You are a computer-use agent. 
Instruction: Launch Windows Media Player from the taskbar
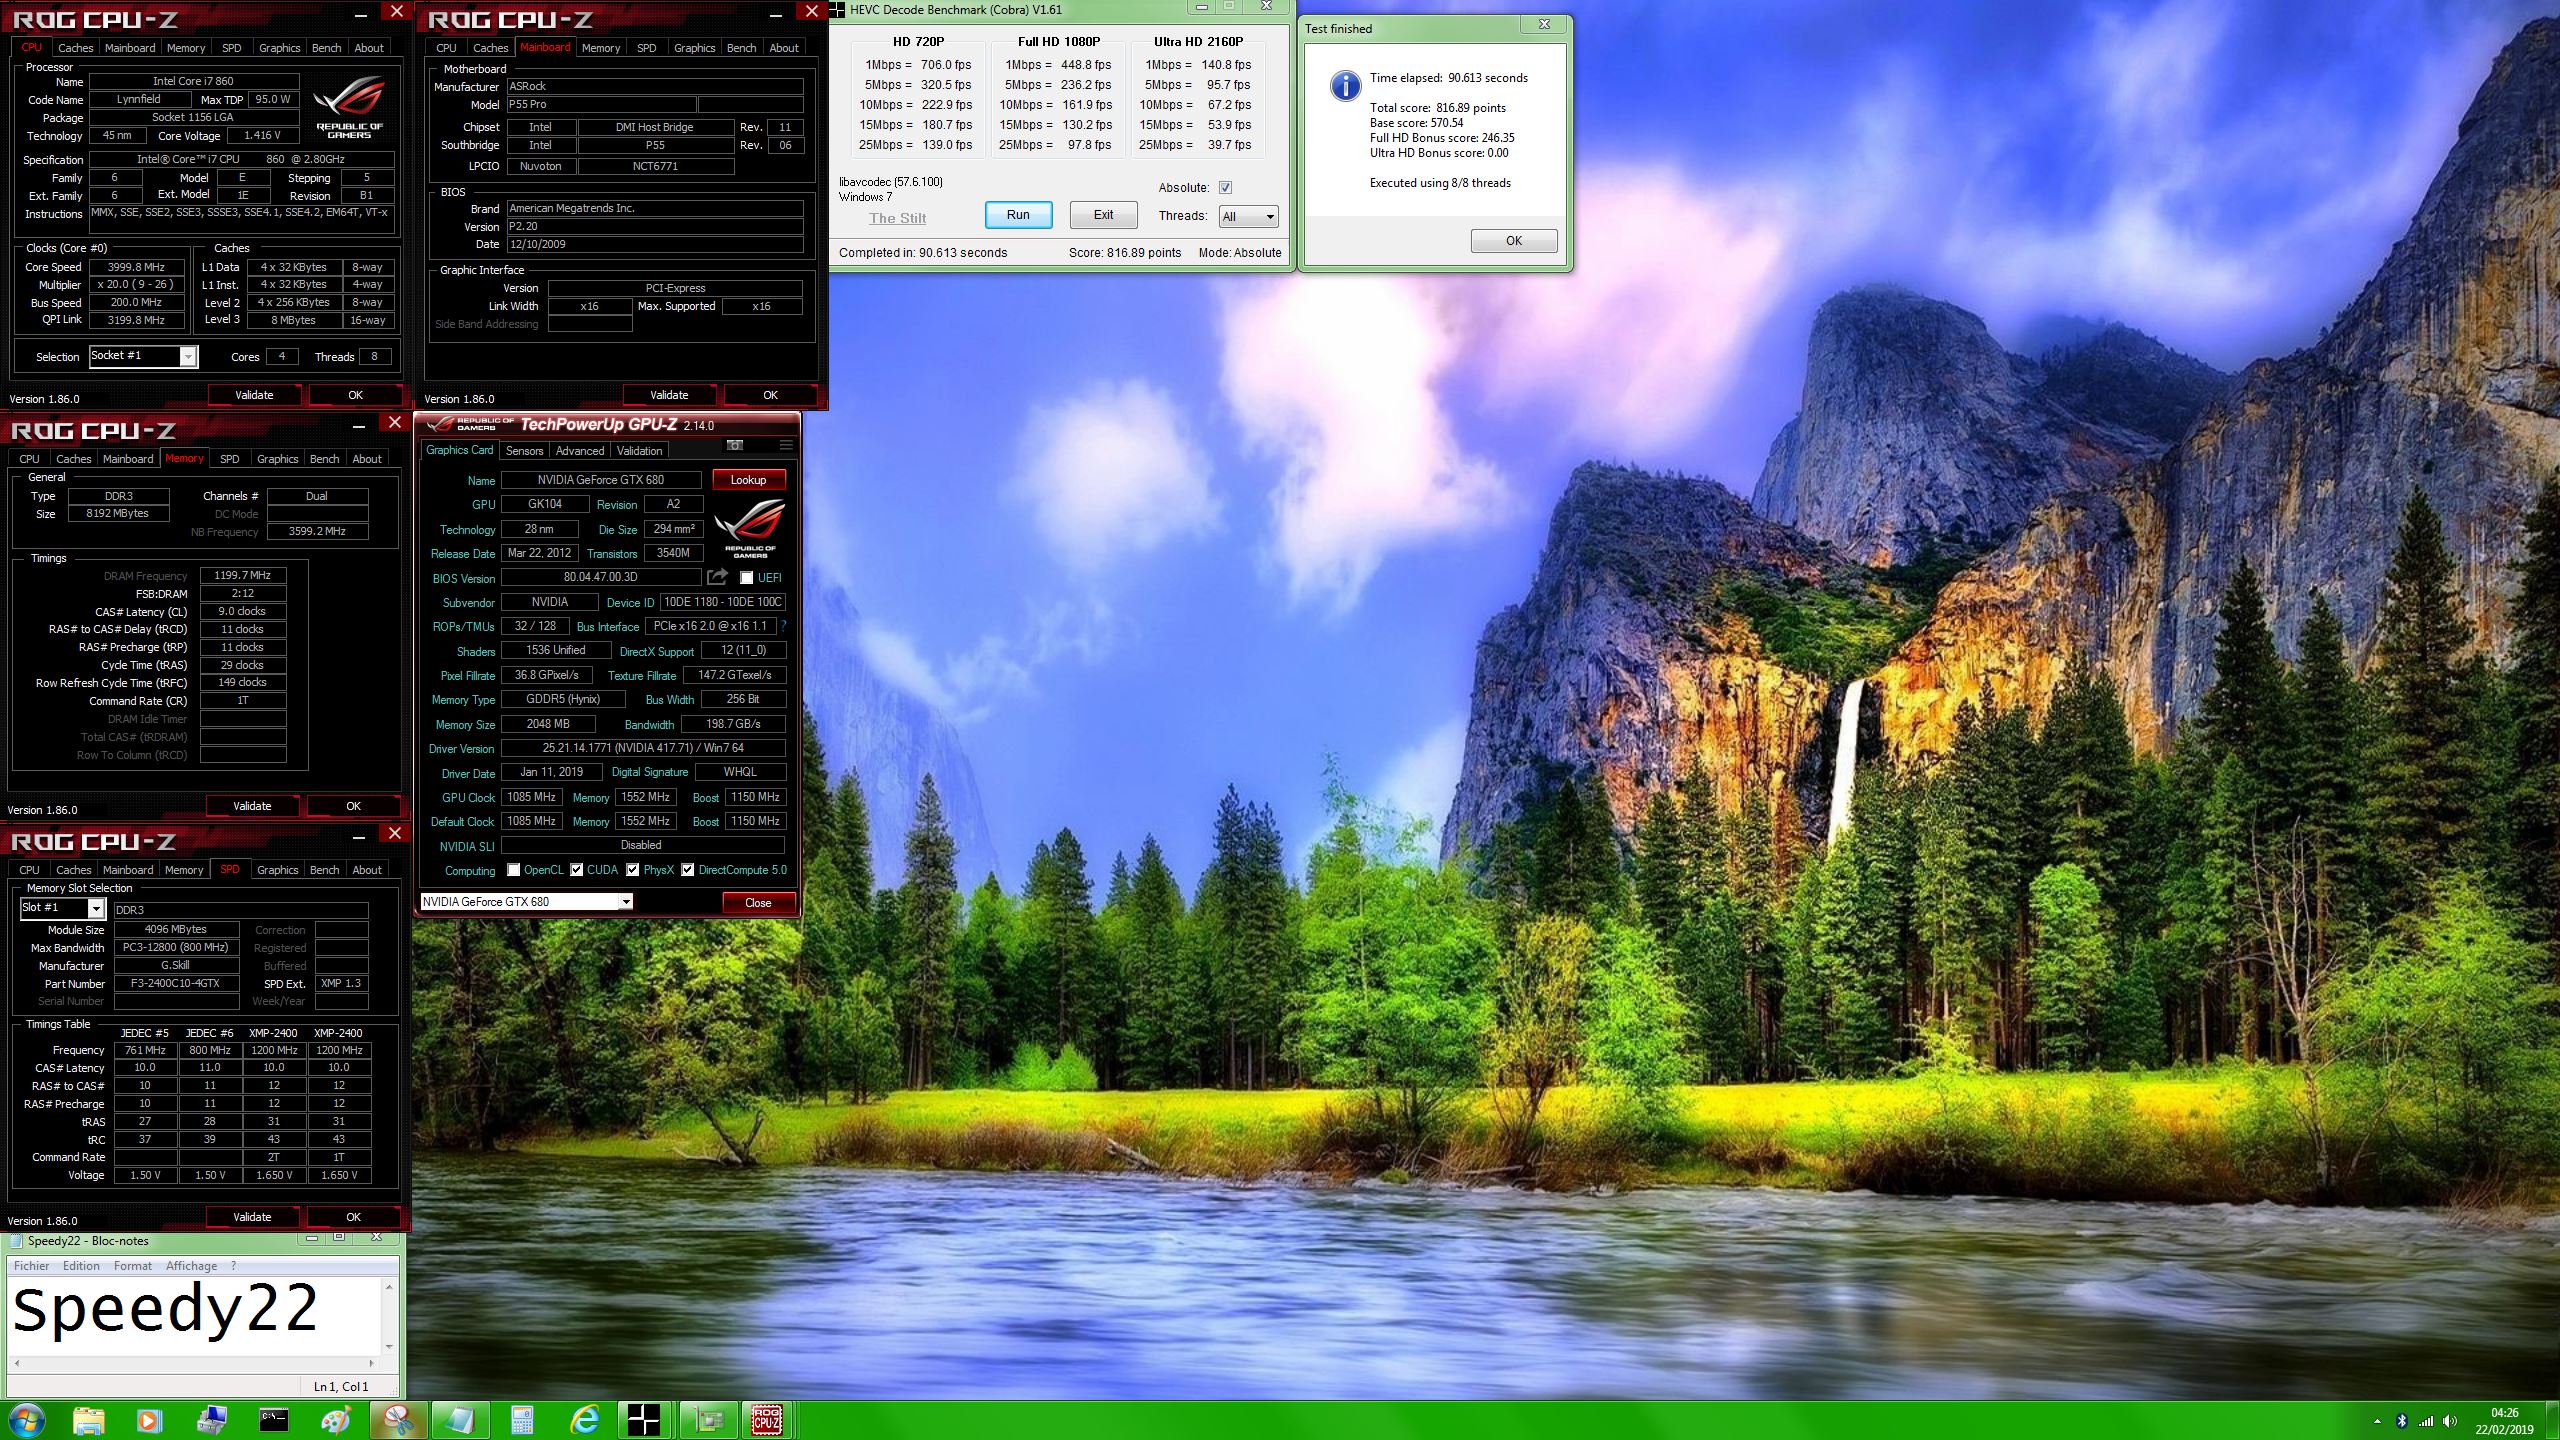pyautogui.click(x=148, y=1420)
